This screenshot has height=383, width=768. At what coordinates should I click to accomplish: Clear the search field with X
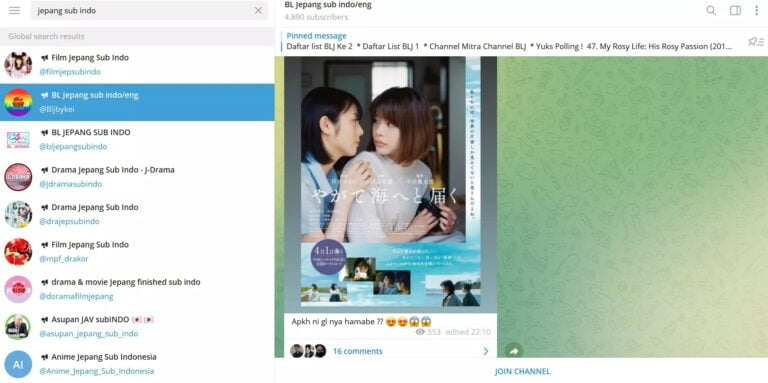(x=258, y=10)
